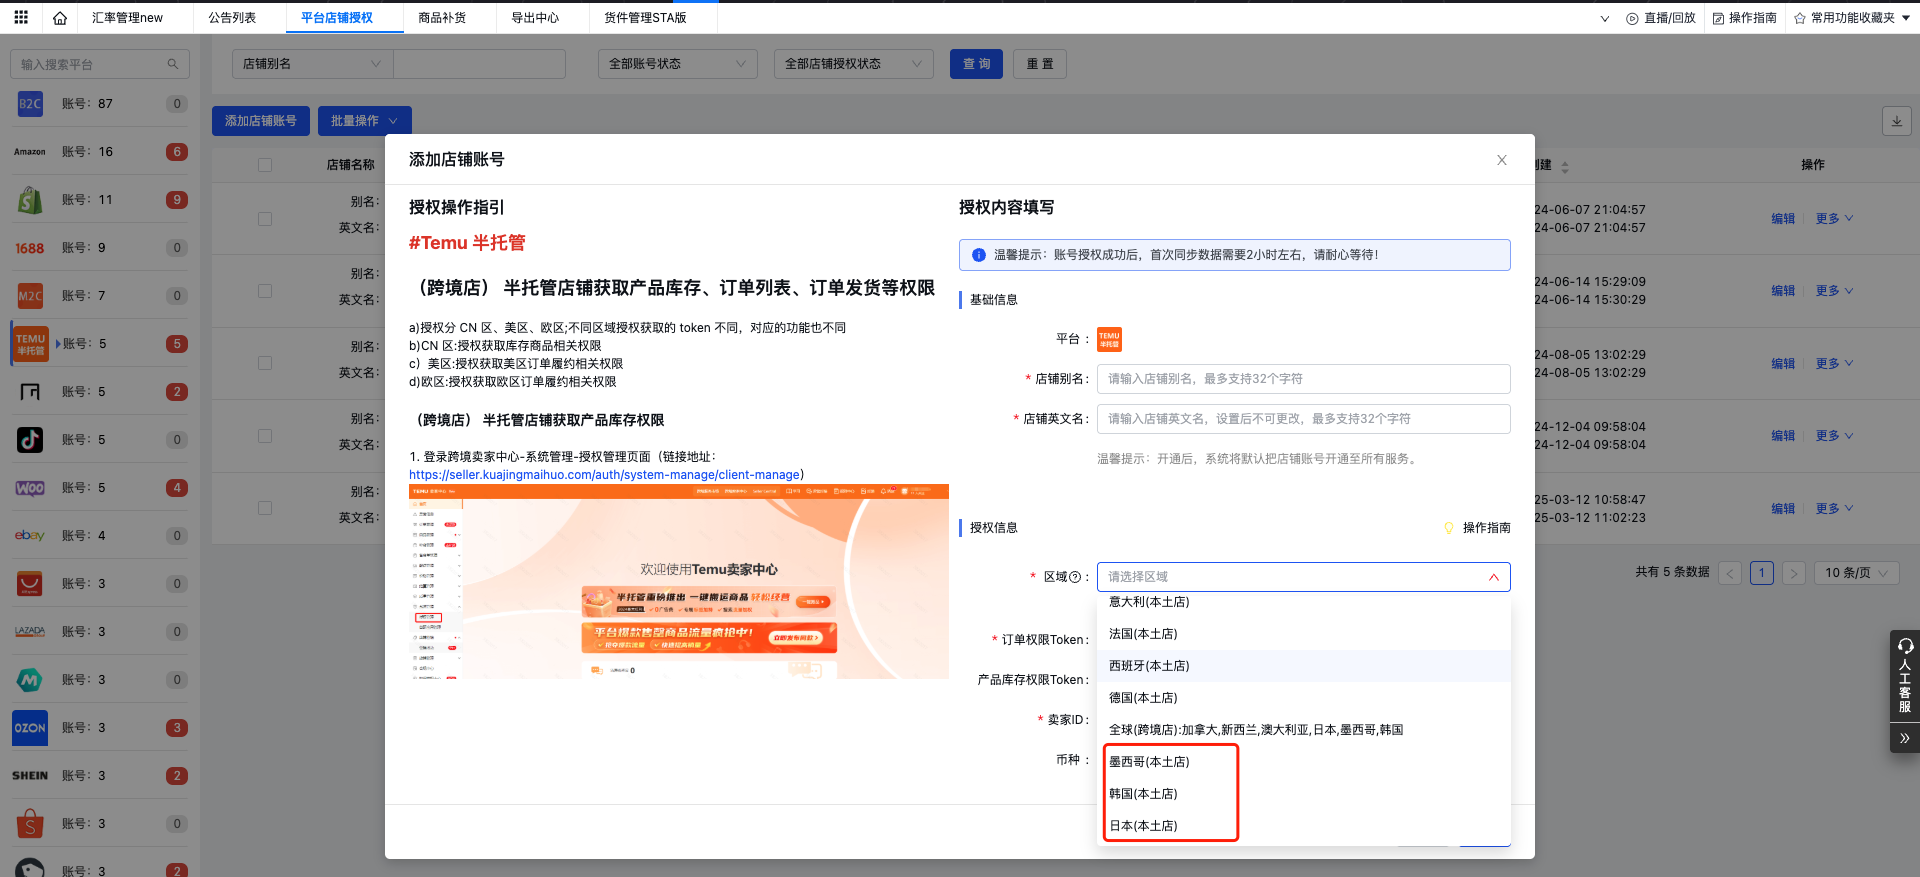Image resolution: width=1920 pixels, height=877 pixels.
Task: Go to home via the house icon
Action: [x=60, y=18]
